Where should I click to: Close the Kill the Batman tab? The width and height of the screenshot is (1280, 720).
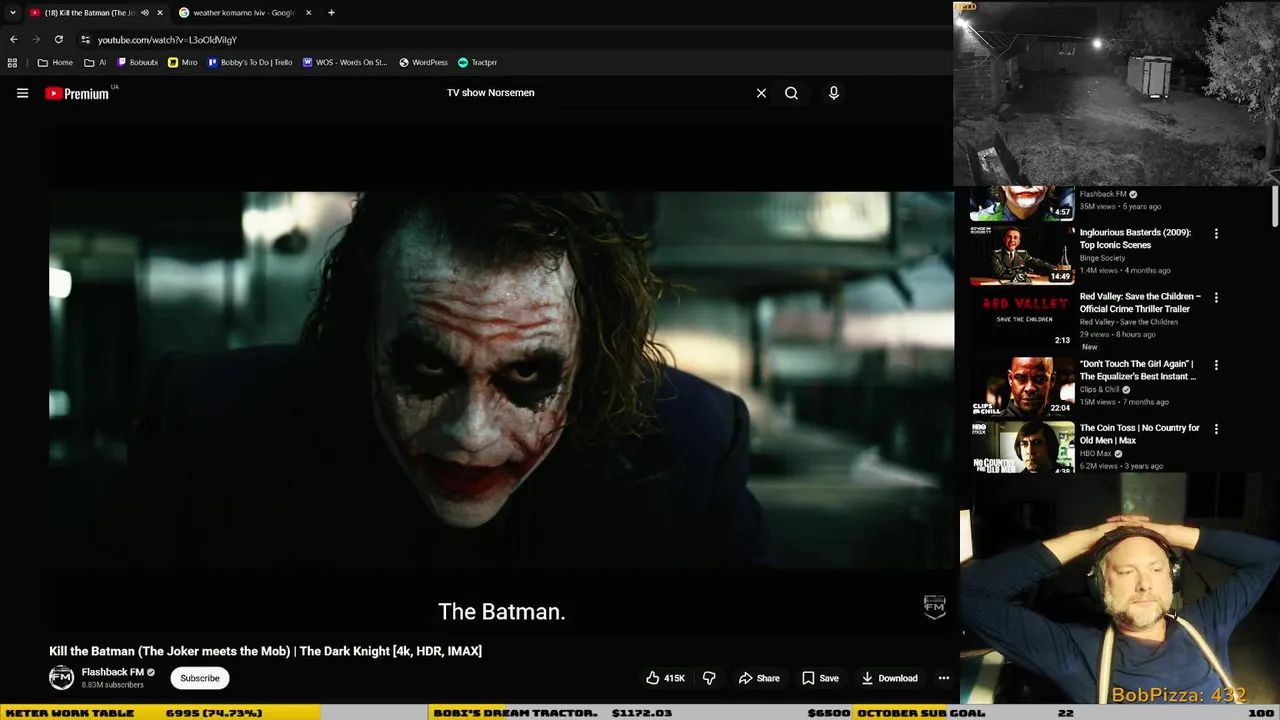pos(160,13)
